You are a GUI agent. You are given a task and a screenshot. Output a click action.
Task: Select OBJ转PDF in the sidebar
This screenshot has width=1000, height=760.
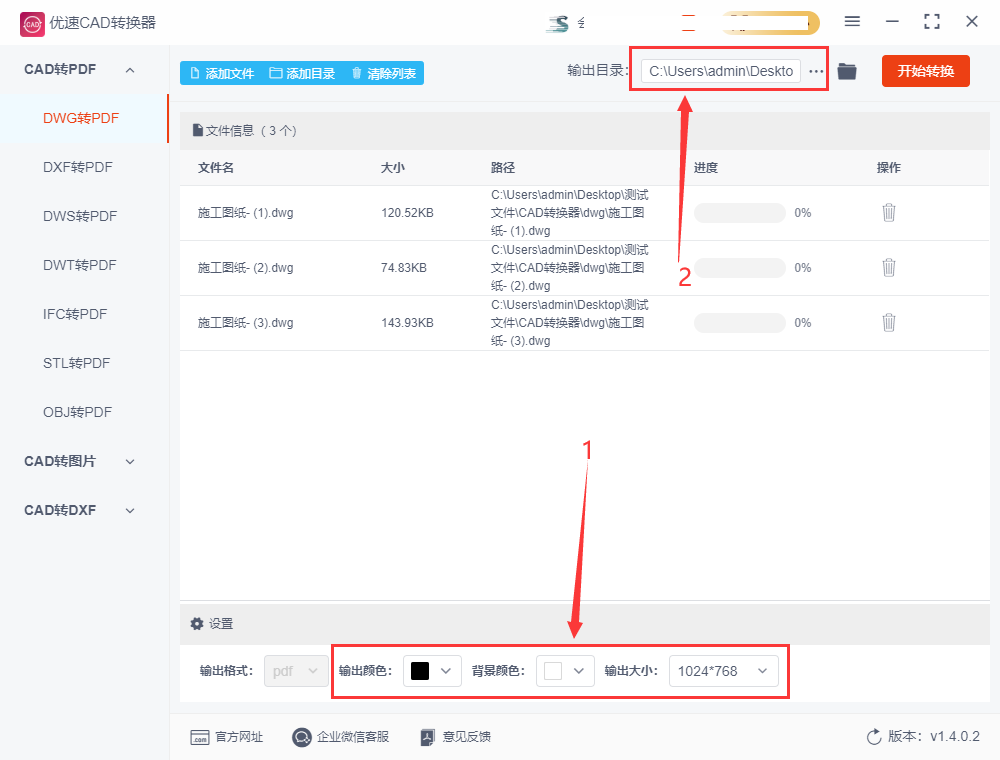coord(77,413)
